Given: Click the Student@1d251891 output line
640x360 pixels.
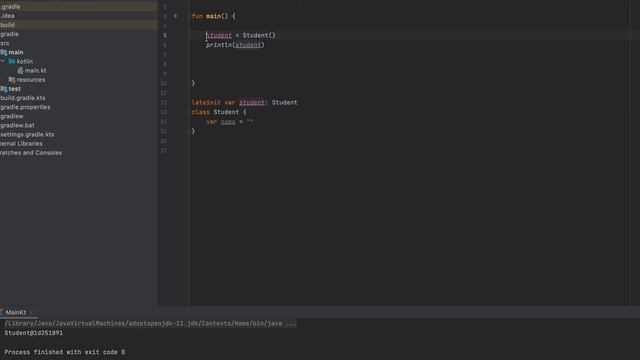Looking at the screenshot, I should (34, 333).
